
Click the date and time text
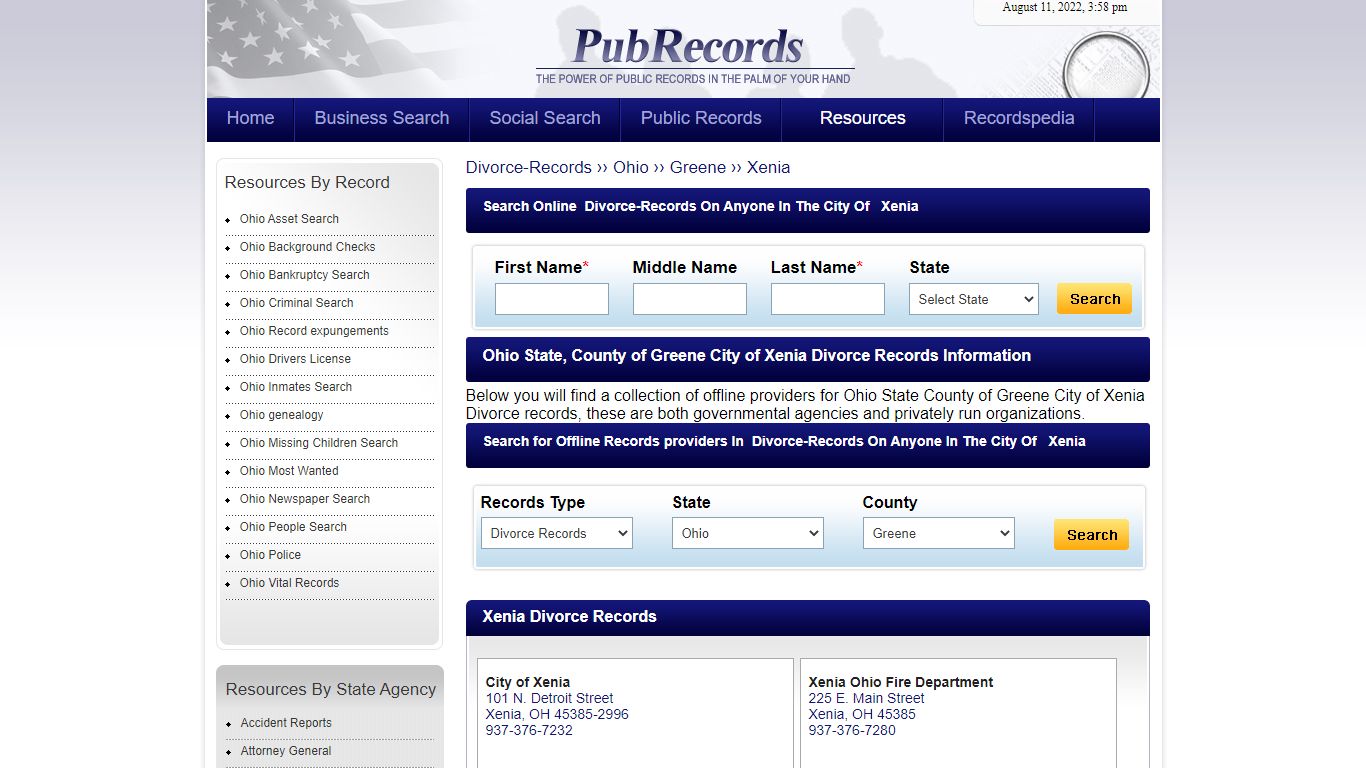1065,7
